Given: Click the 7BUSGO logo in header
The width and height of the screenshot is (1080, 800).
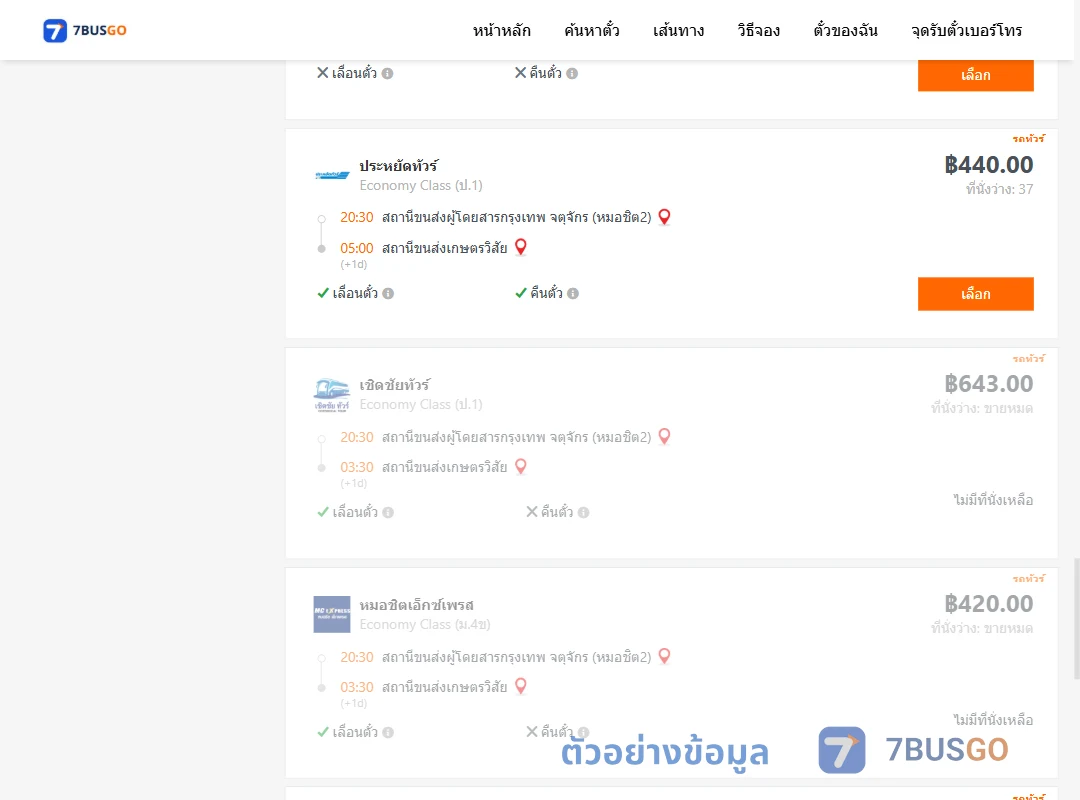Looking at the screenshot, I should [x=85, y=30].
